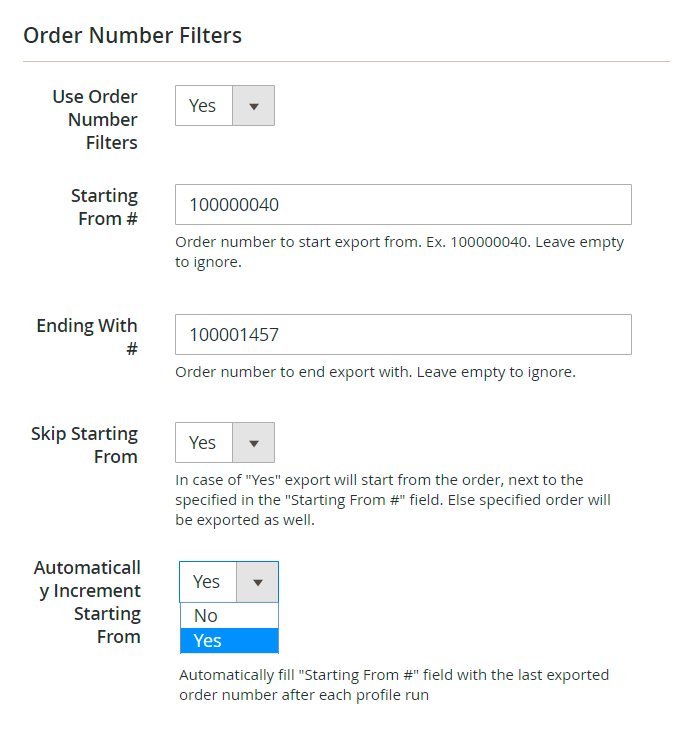Click the Automatically Increment select box value

tap(207, 582)
